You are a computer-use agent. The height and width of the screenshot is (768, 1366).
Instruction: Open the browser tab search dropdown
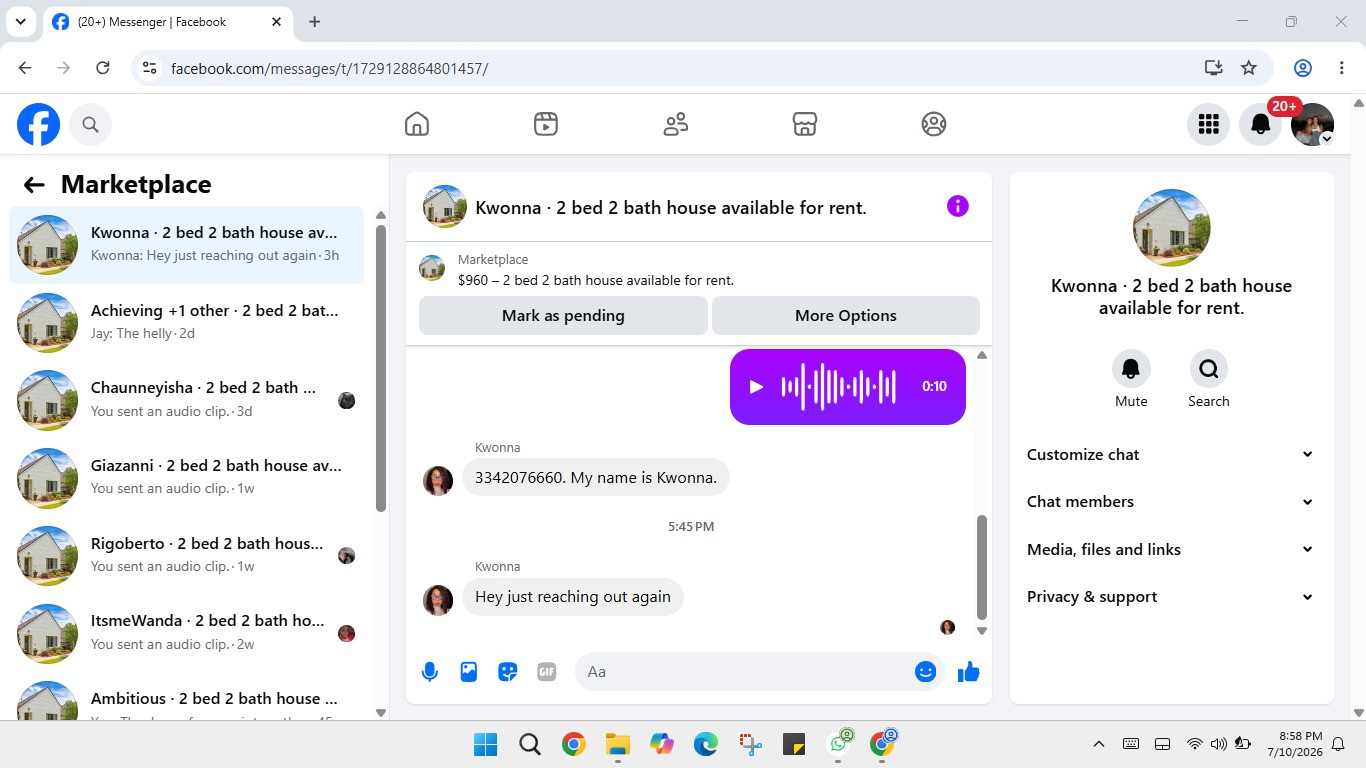click(x=20, y=21)
